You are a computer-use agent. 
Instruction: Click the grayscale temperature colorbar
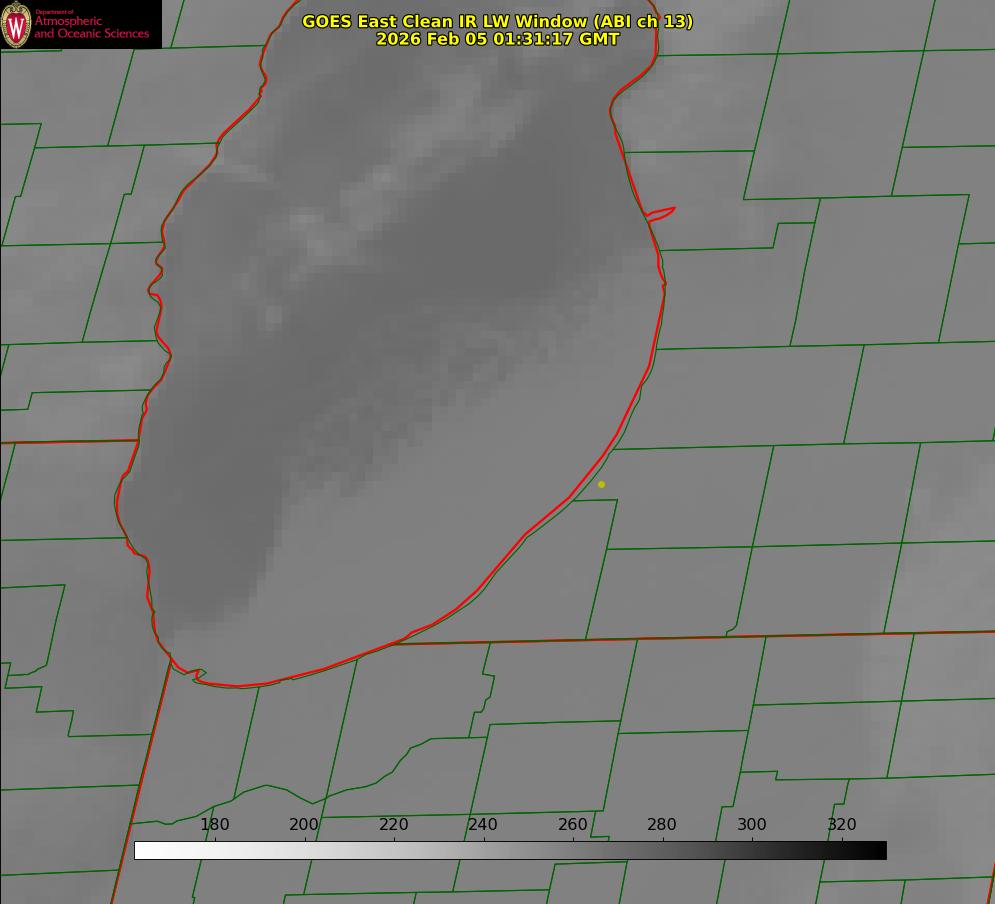510,850
